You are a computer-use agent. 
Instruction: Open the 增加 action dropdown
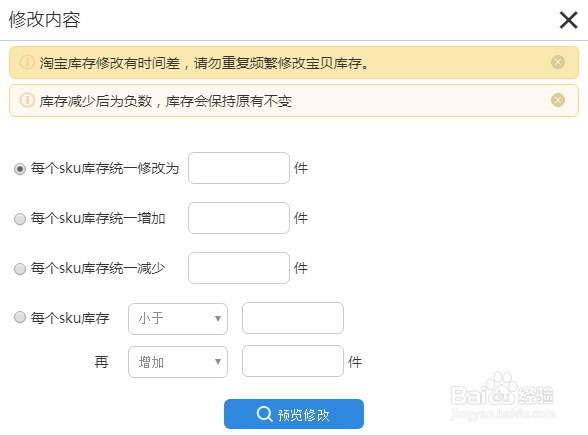[x=178, y=362]
